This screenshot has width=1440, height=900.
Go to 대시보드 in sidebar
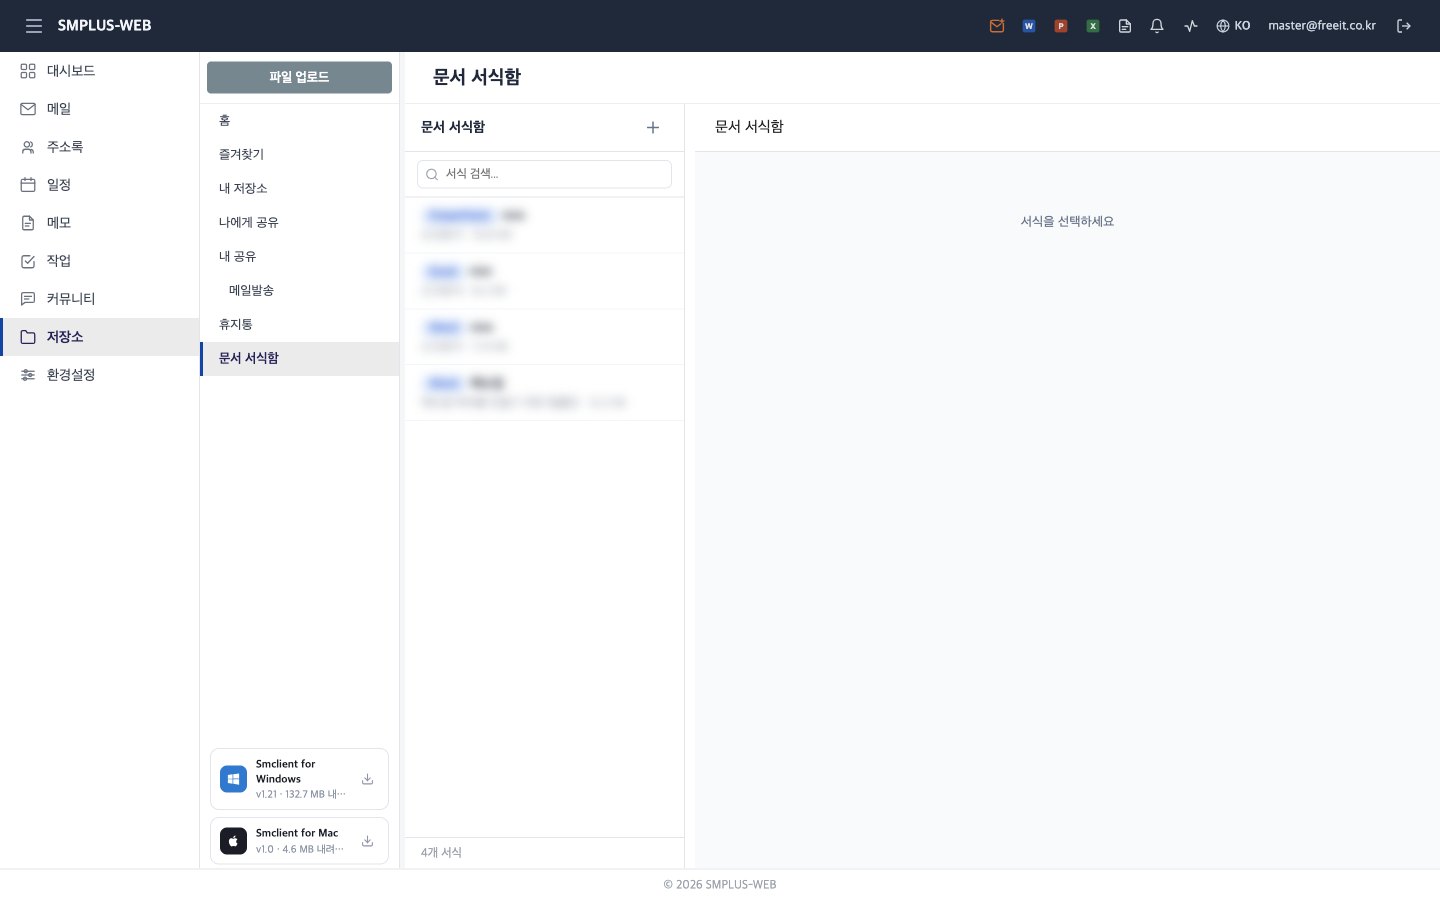pyautogui.click(x=100, y=71)
